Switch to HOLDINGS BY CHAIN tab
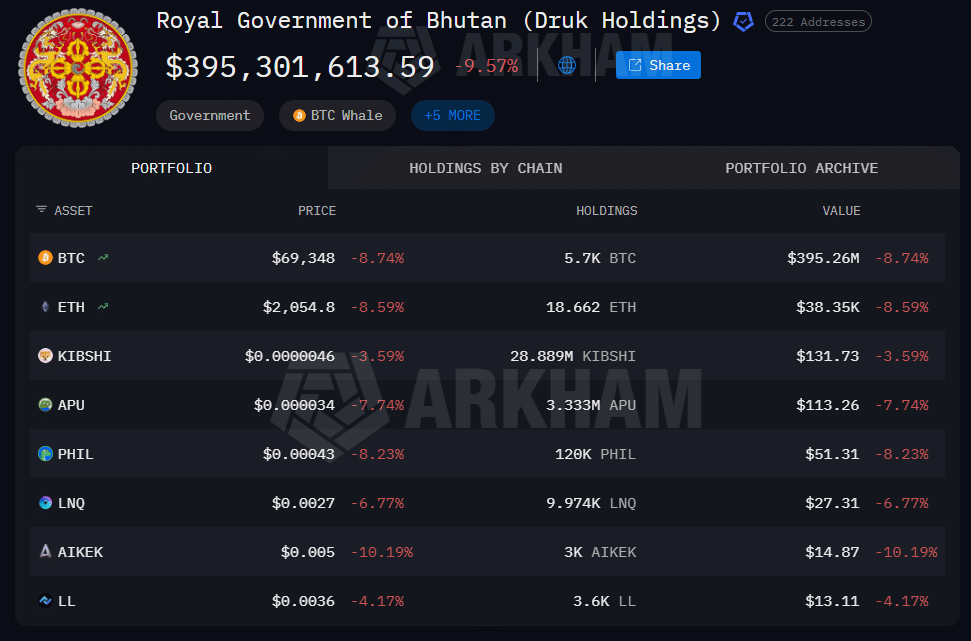 [x=486, y=168]
